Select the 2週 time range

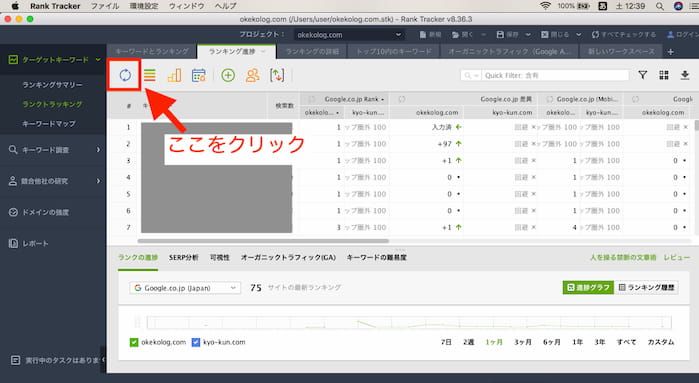pos(468,342)
